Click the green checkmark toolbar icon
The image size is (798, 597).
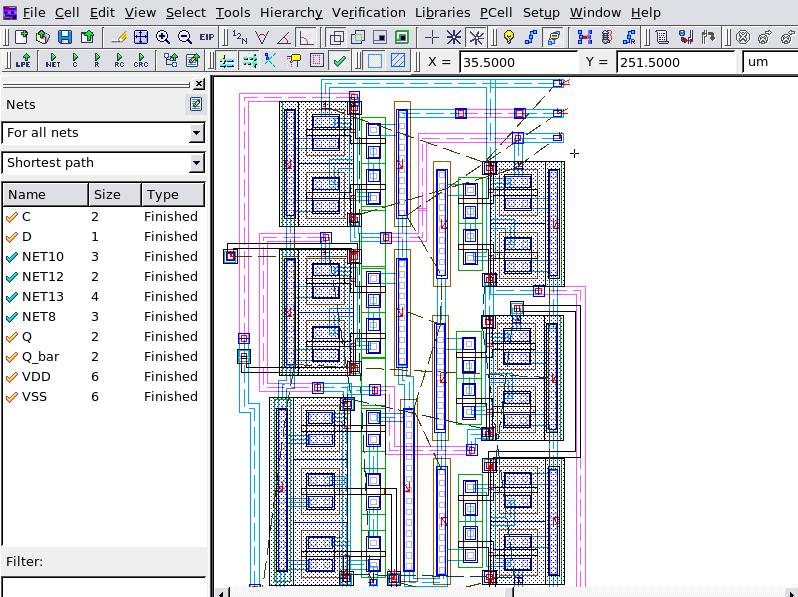339,61
